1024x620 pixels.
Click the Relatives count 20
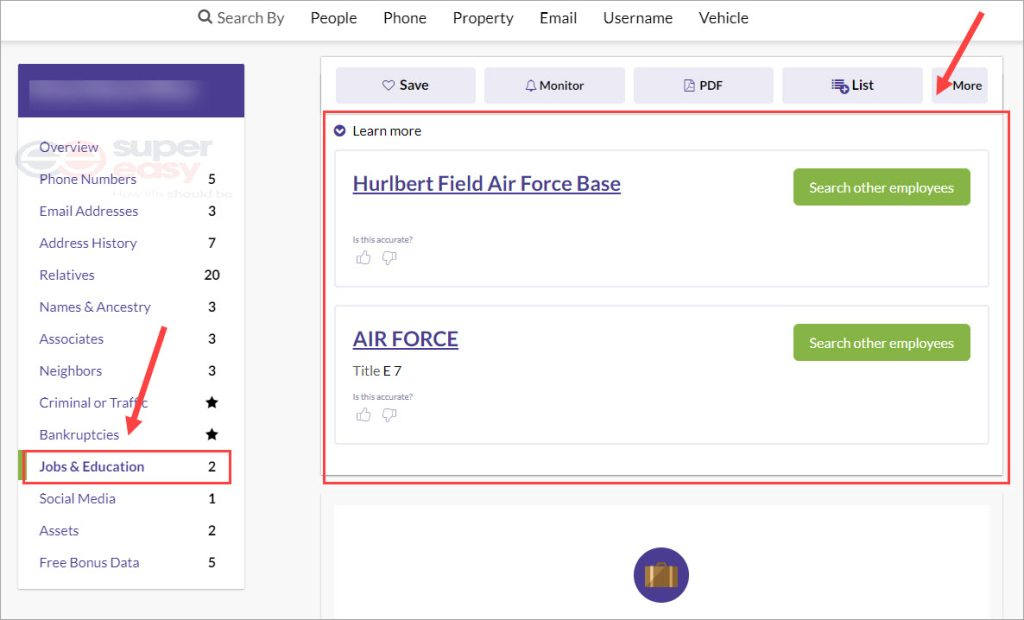pyautogui.click(x=212, y=275)
